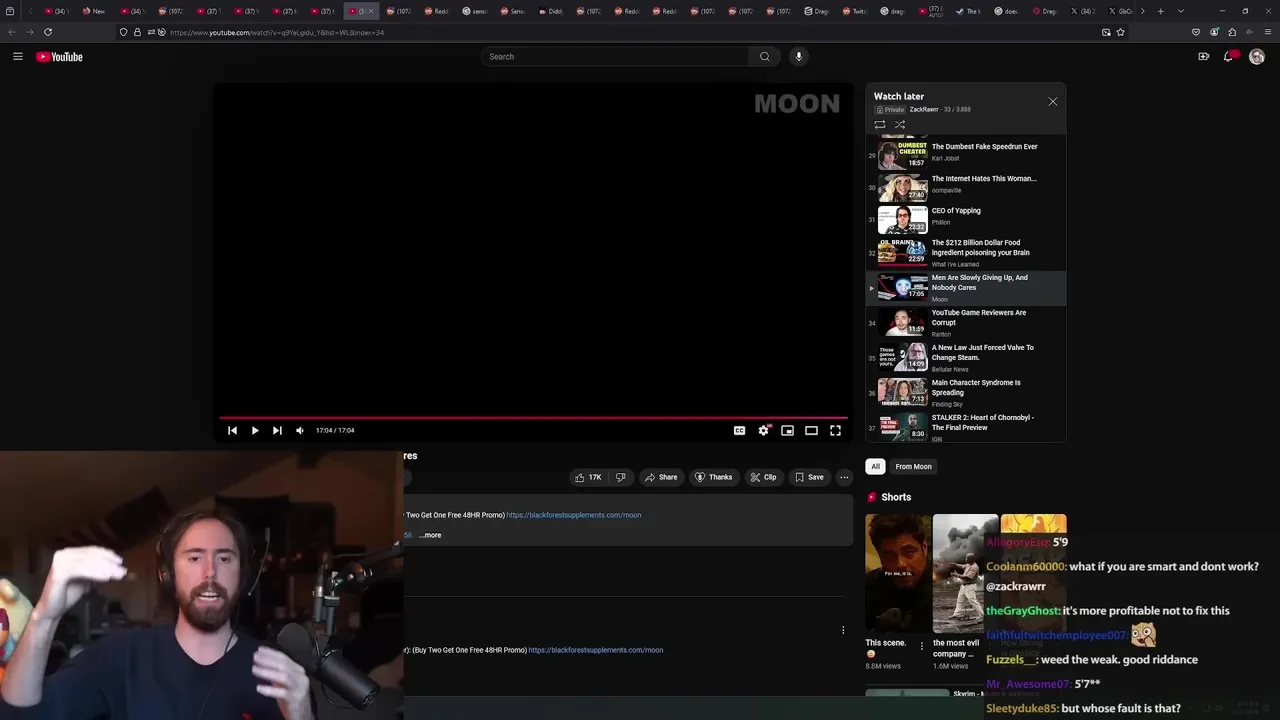This screenshot has height=720, width=1280.
Task: Mute the player volume speaker
Action: coord(300,430)
